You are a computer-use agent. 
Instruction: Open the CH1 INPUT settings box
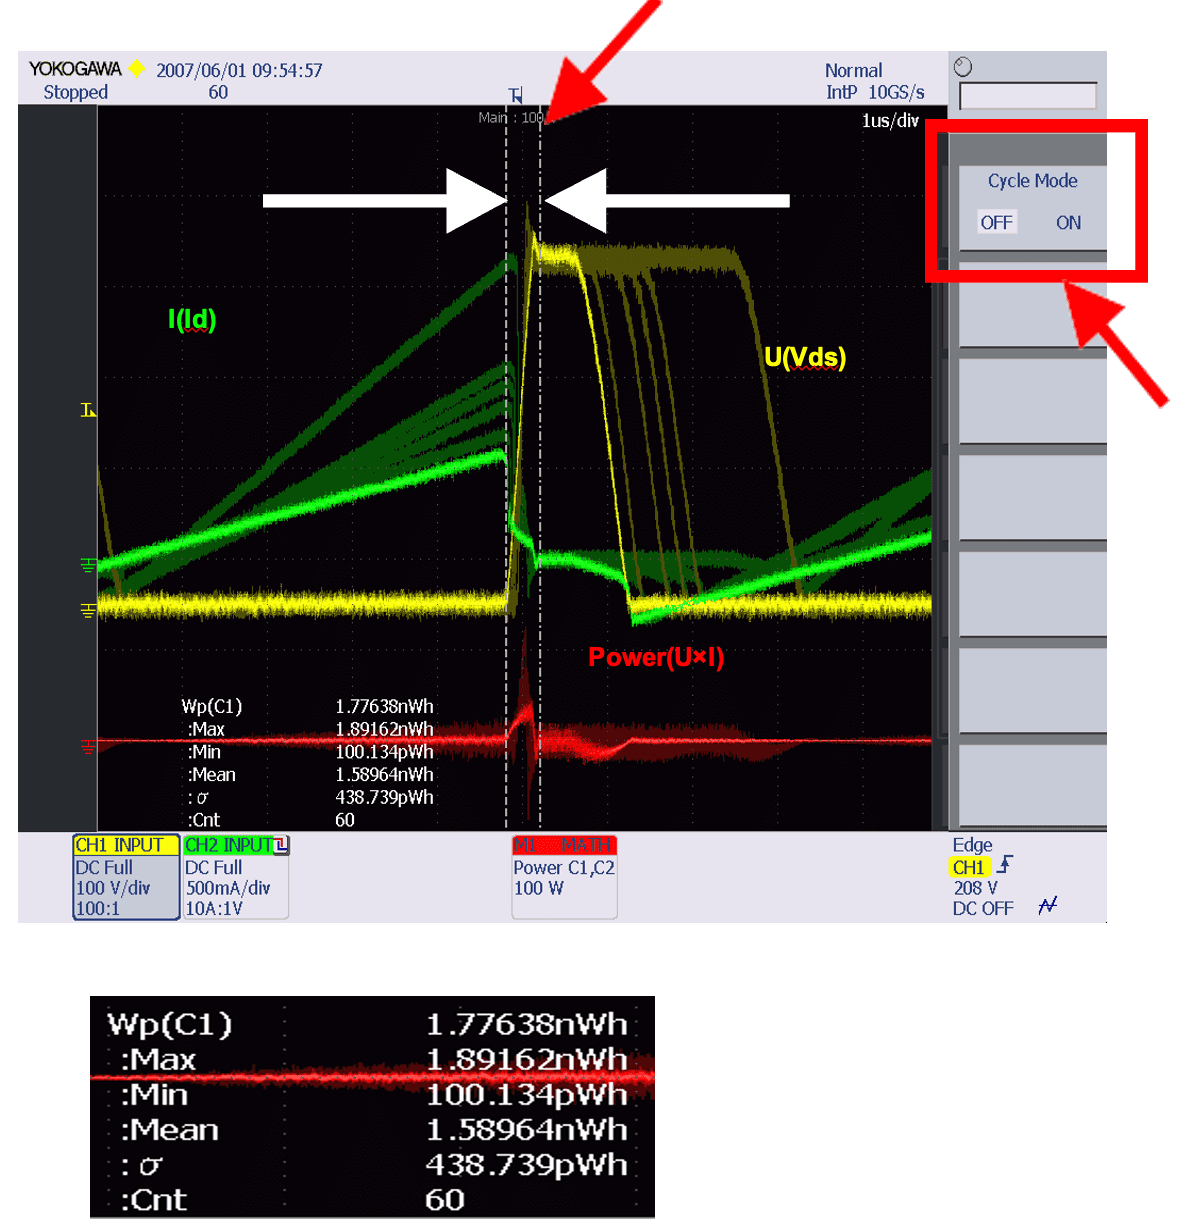(x=126, y=877)
